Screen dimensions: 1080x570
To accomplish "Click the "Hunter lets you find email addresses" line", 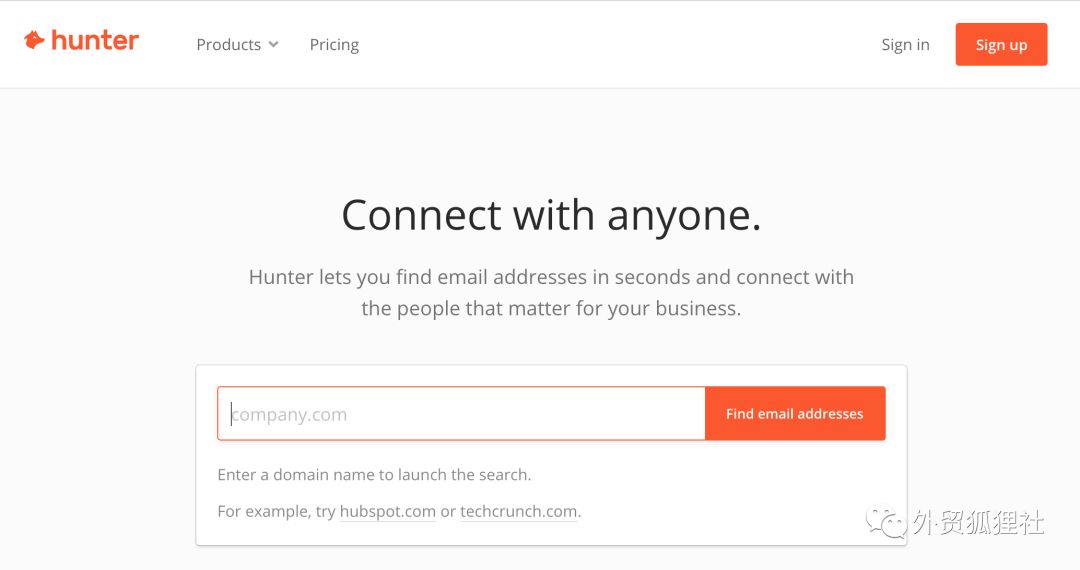I will pyautogui.click(x=551, y=277).
